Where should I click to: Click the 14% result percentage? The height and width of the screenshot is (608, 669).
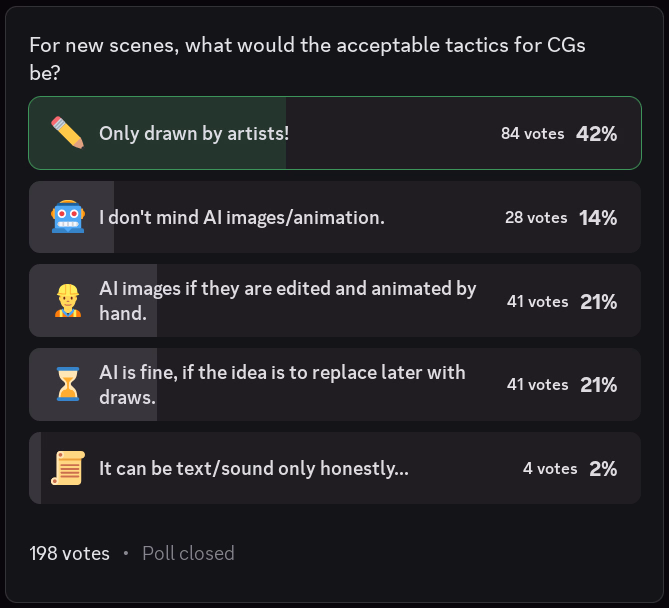pyautogui.click(x=597, y=217)
